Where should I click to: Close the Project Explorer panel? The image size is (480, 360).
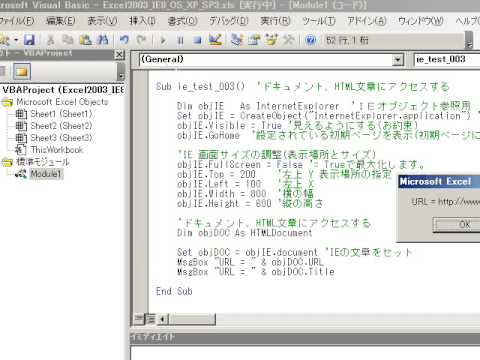[x=120, y=54]
